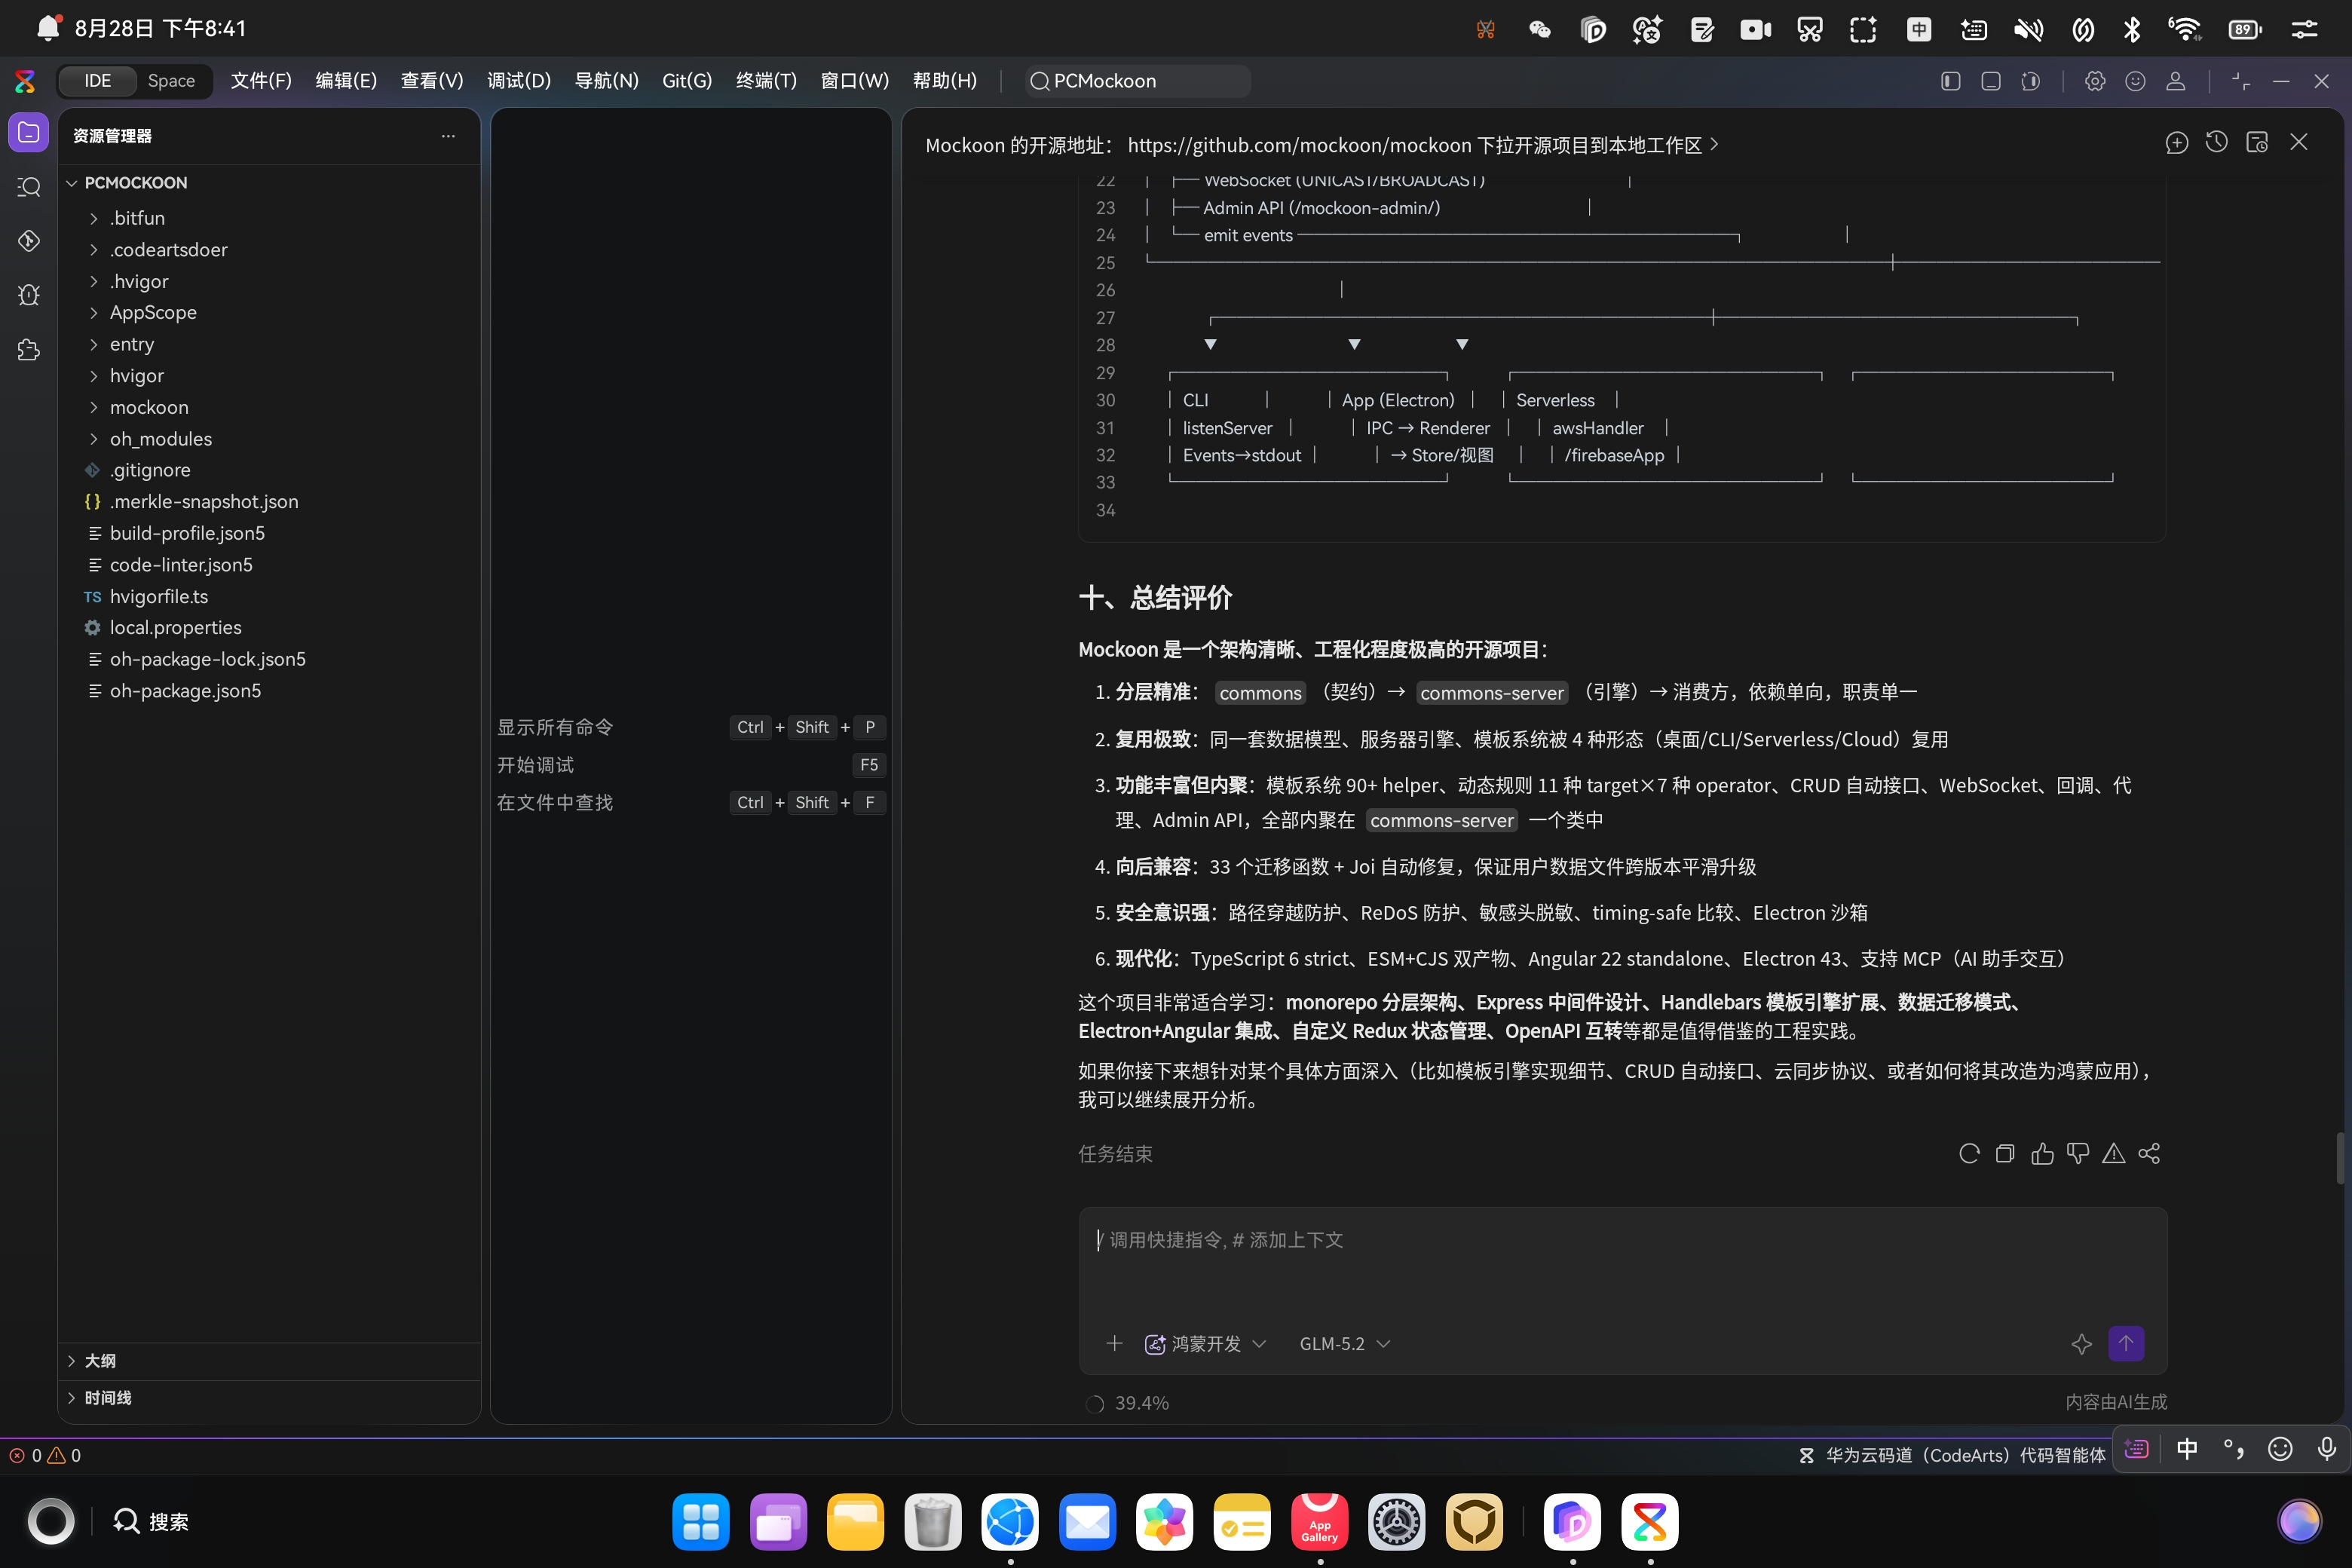The image size is (2352, 1568).
Task: Open the 帮助(H) menu
Action: tap(945, 81)
